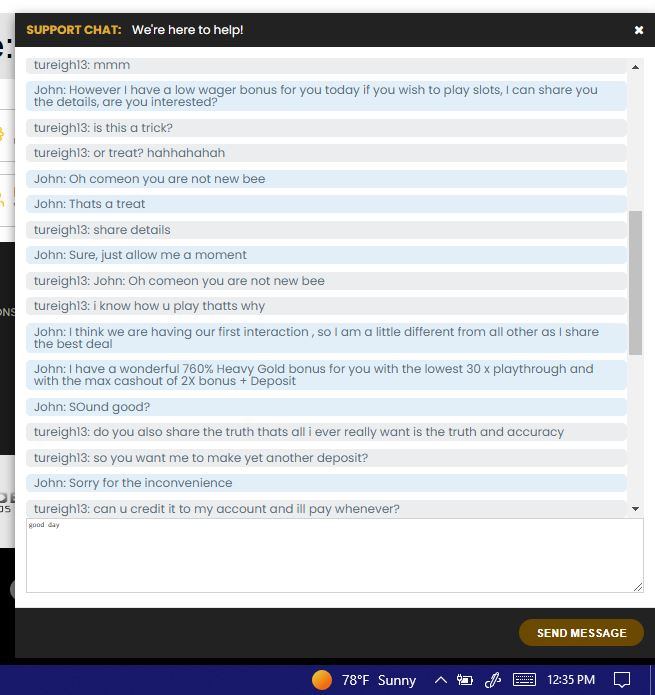This screenshot has width=655, height=695.
Task: Click the SEND MESSAGE button
Action: (x=581, y=633)
